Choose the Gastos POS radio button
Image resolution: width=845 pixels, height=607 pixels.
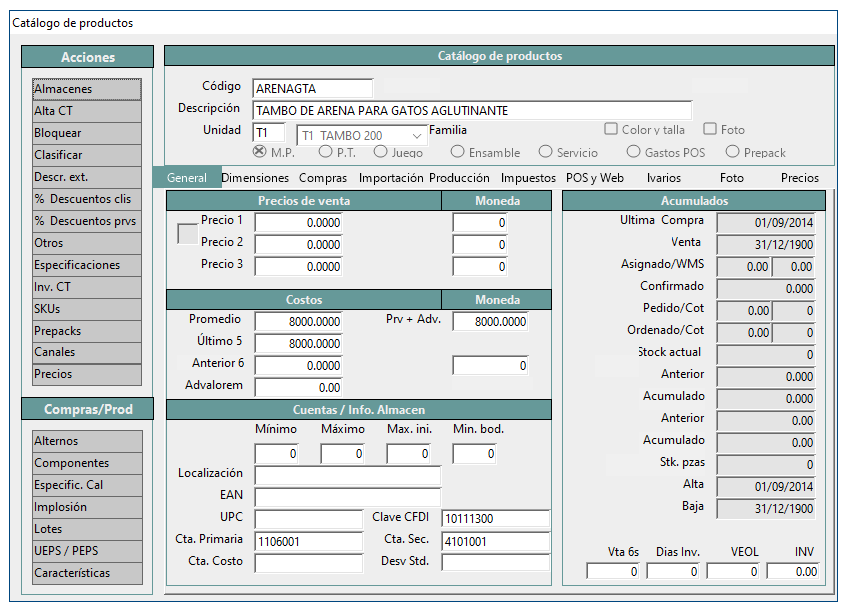pyautogui.click(x=633, y=151)
